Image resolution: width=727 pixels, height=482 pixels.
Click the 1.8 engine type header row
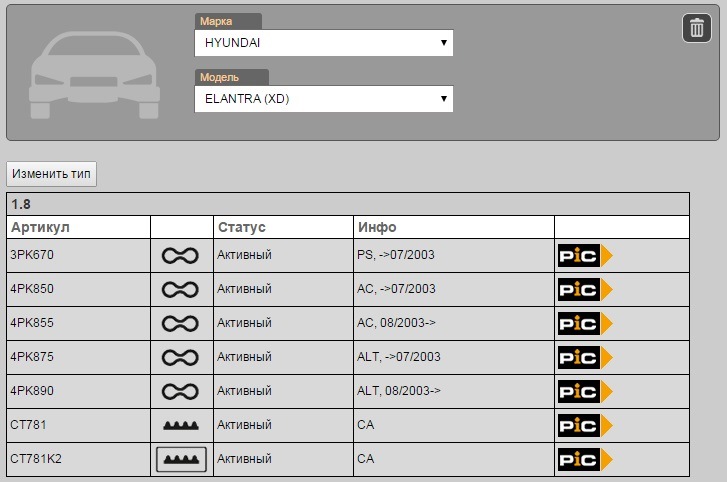point(348,204)
